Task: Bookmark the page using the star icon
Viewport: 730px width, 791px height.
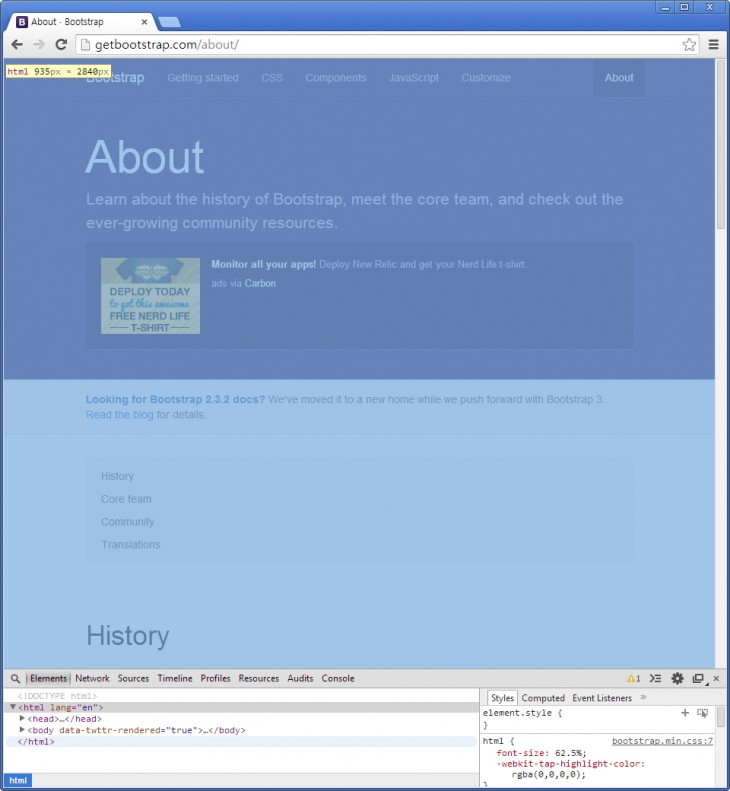Action: coord(689,44)
